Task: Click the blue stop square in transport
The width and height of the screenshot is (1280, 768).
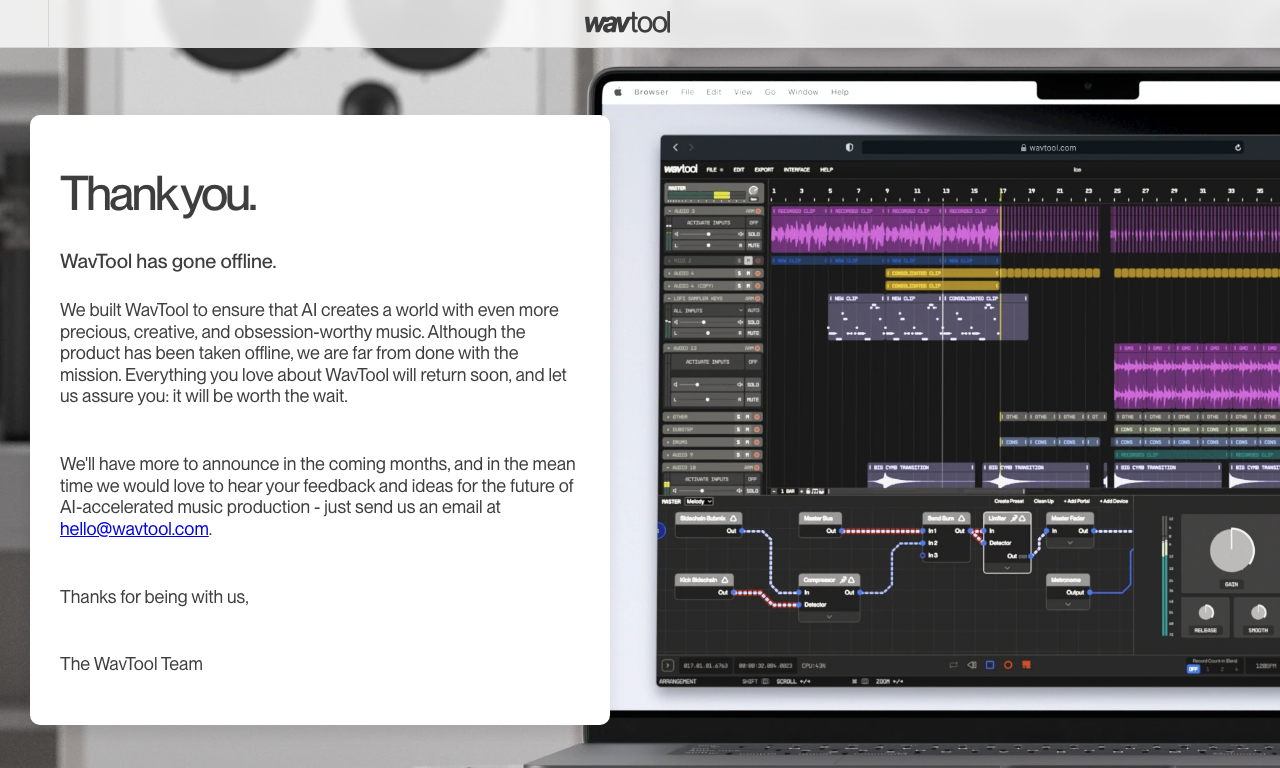Action: click(x=990, y=665)
